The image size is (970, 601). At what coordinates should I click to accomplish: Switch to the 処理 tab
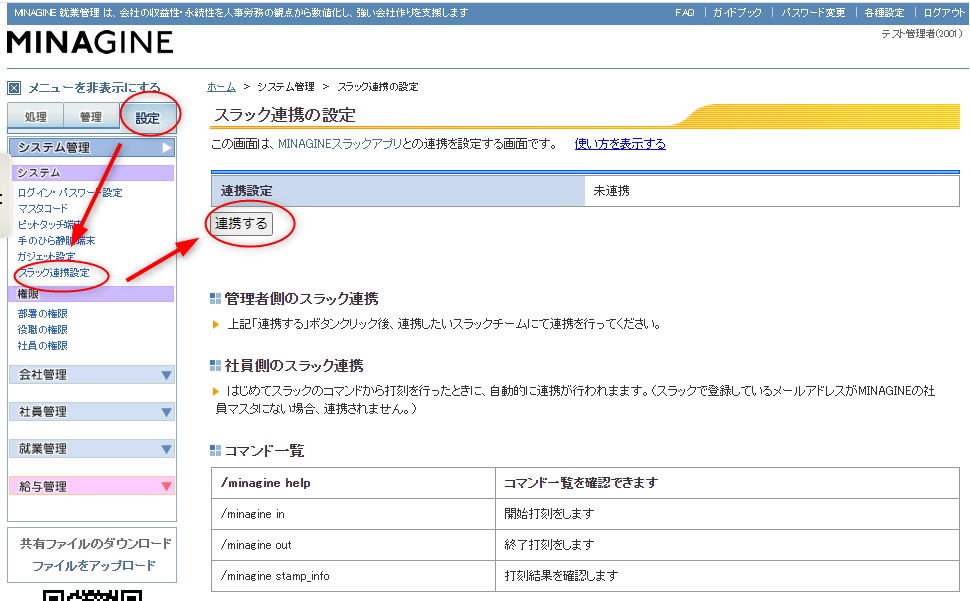click(35, 116)
